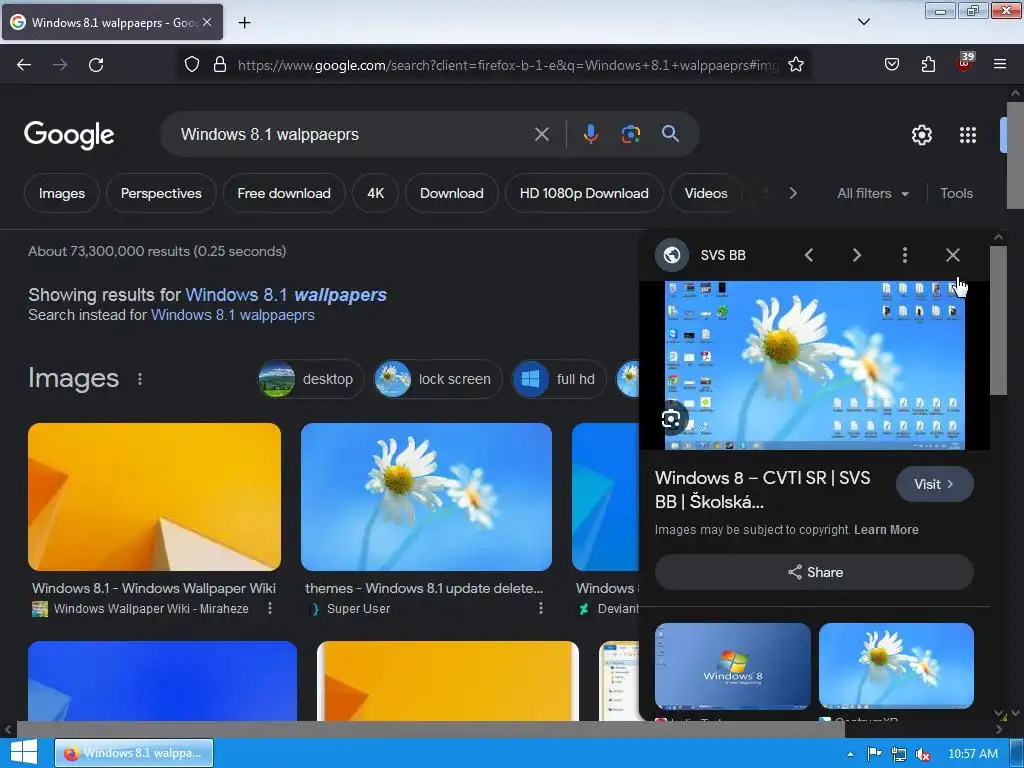Open the Windows Wallpaper Wiki - Miraheze source

tap(151, 609)
